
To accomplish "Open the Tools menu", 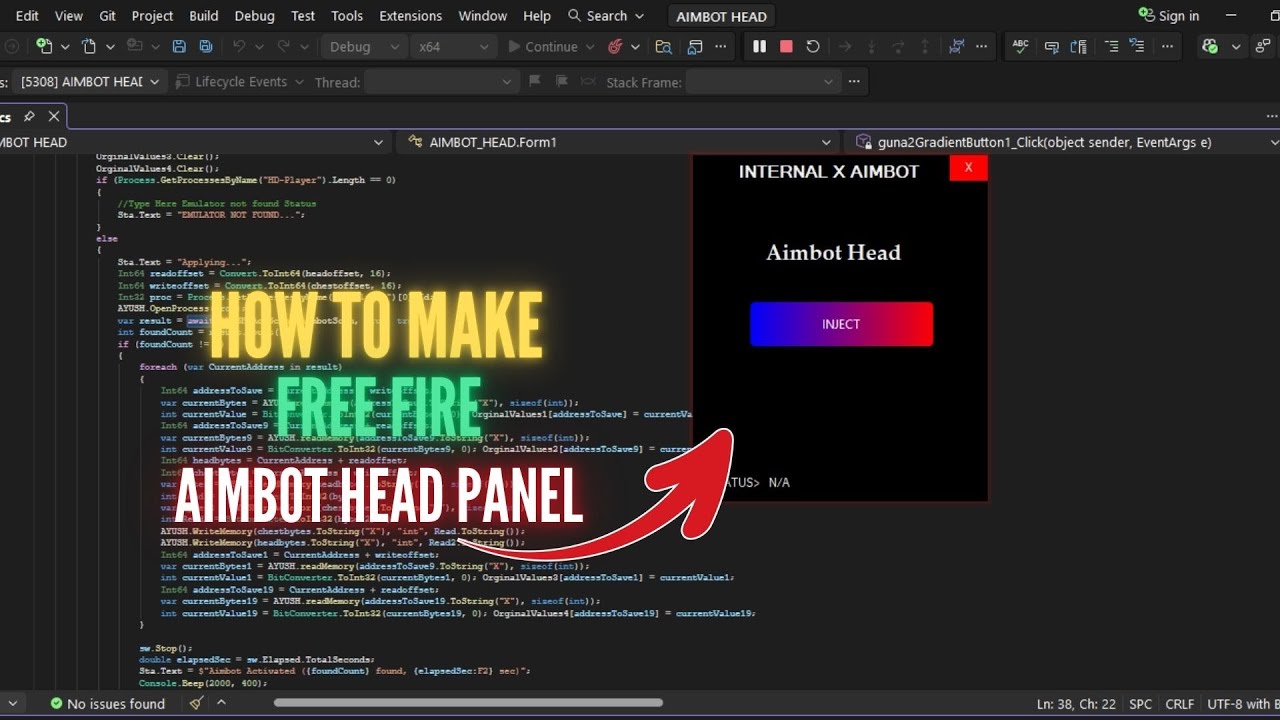I will [x=347, y=16].
